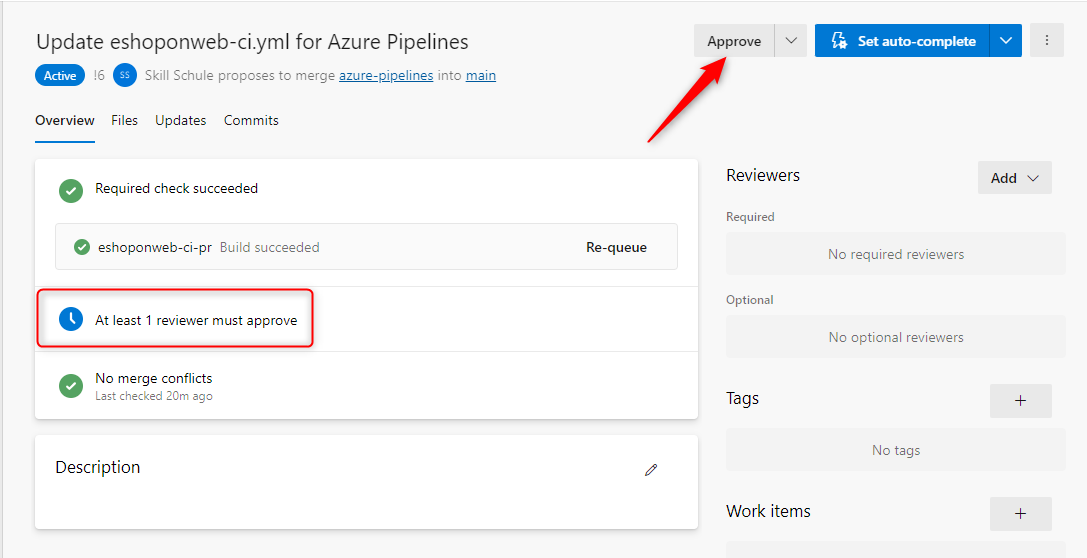Click the Skill Schule avatar icon
Image resolution: width=1087 pixels, height=558 pixels.
[124, 75]
